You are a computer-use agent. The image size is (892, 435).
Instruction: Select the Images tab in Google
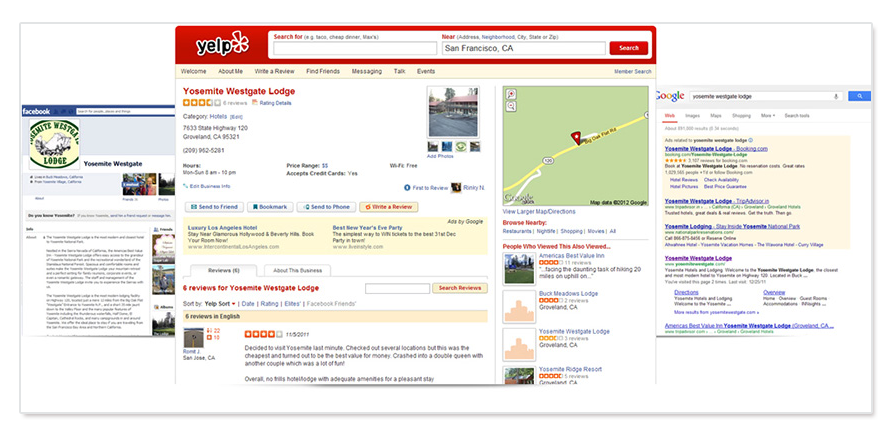click(x=692, y=115)
